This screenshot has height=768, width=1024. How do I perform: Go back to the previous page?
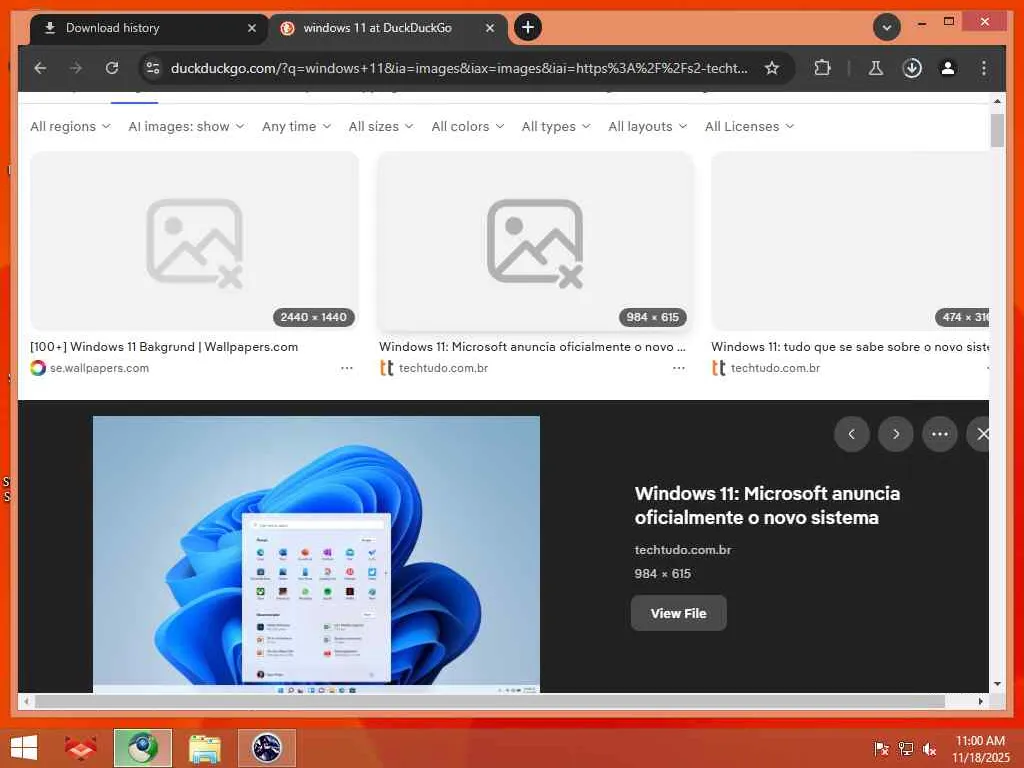pyautogui.click(x=40, y=68)
